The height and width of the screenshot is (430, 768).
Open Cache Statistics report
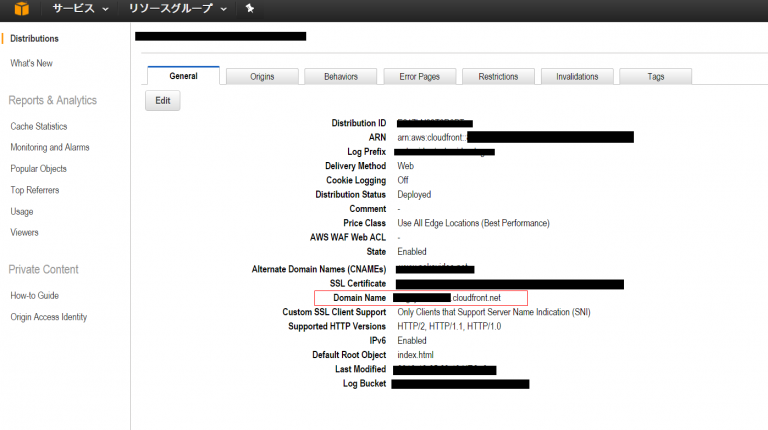click(x=39, y=127)
